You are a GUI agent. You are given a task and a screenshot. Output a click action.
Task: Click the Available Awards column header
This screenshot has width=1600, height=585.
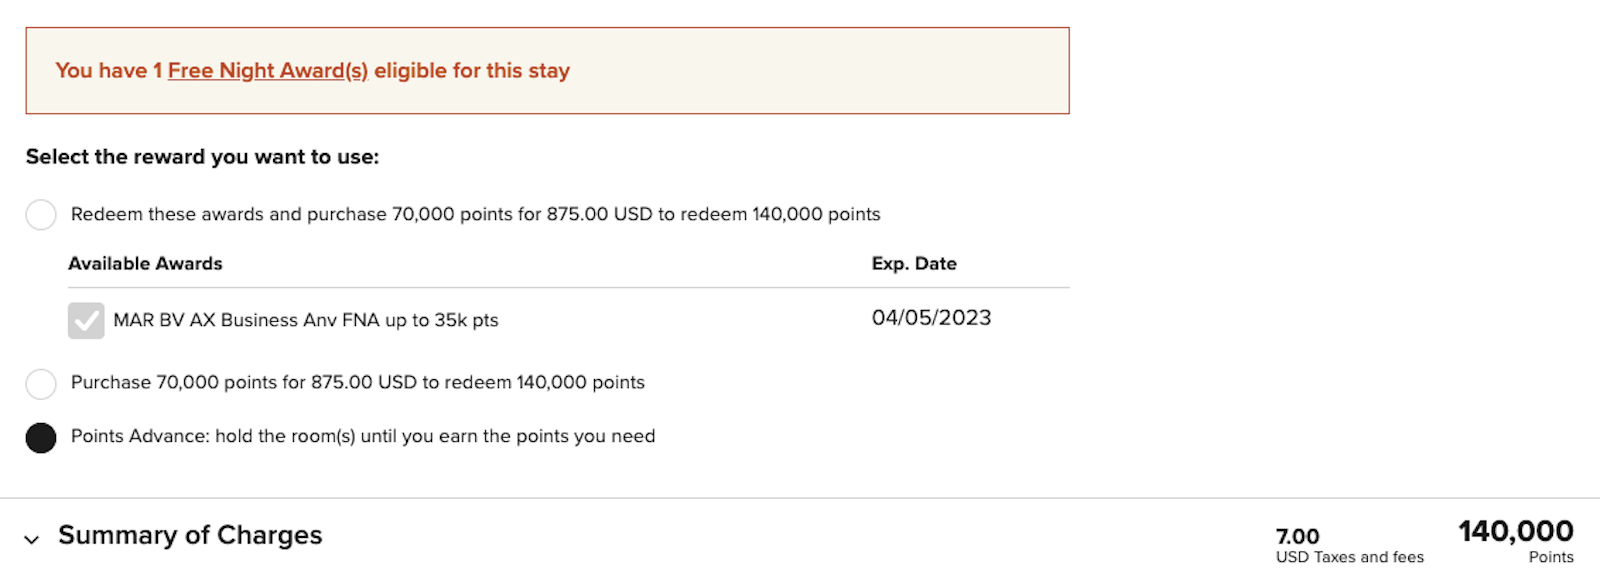pos(145,263)
